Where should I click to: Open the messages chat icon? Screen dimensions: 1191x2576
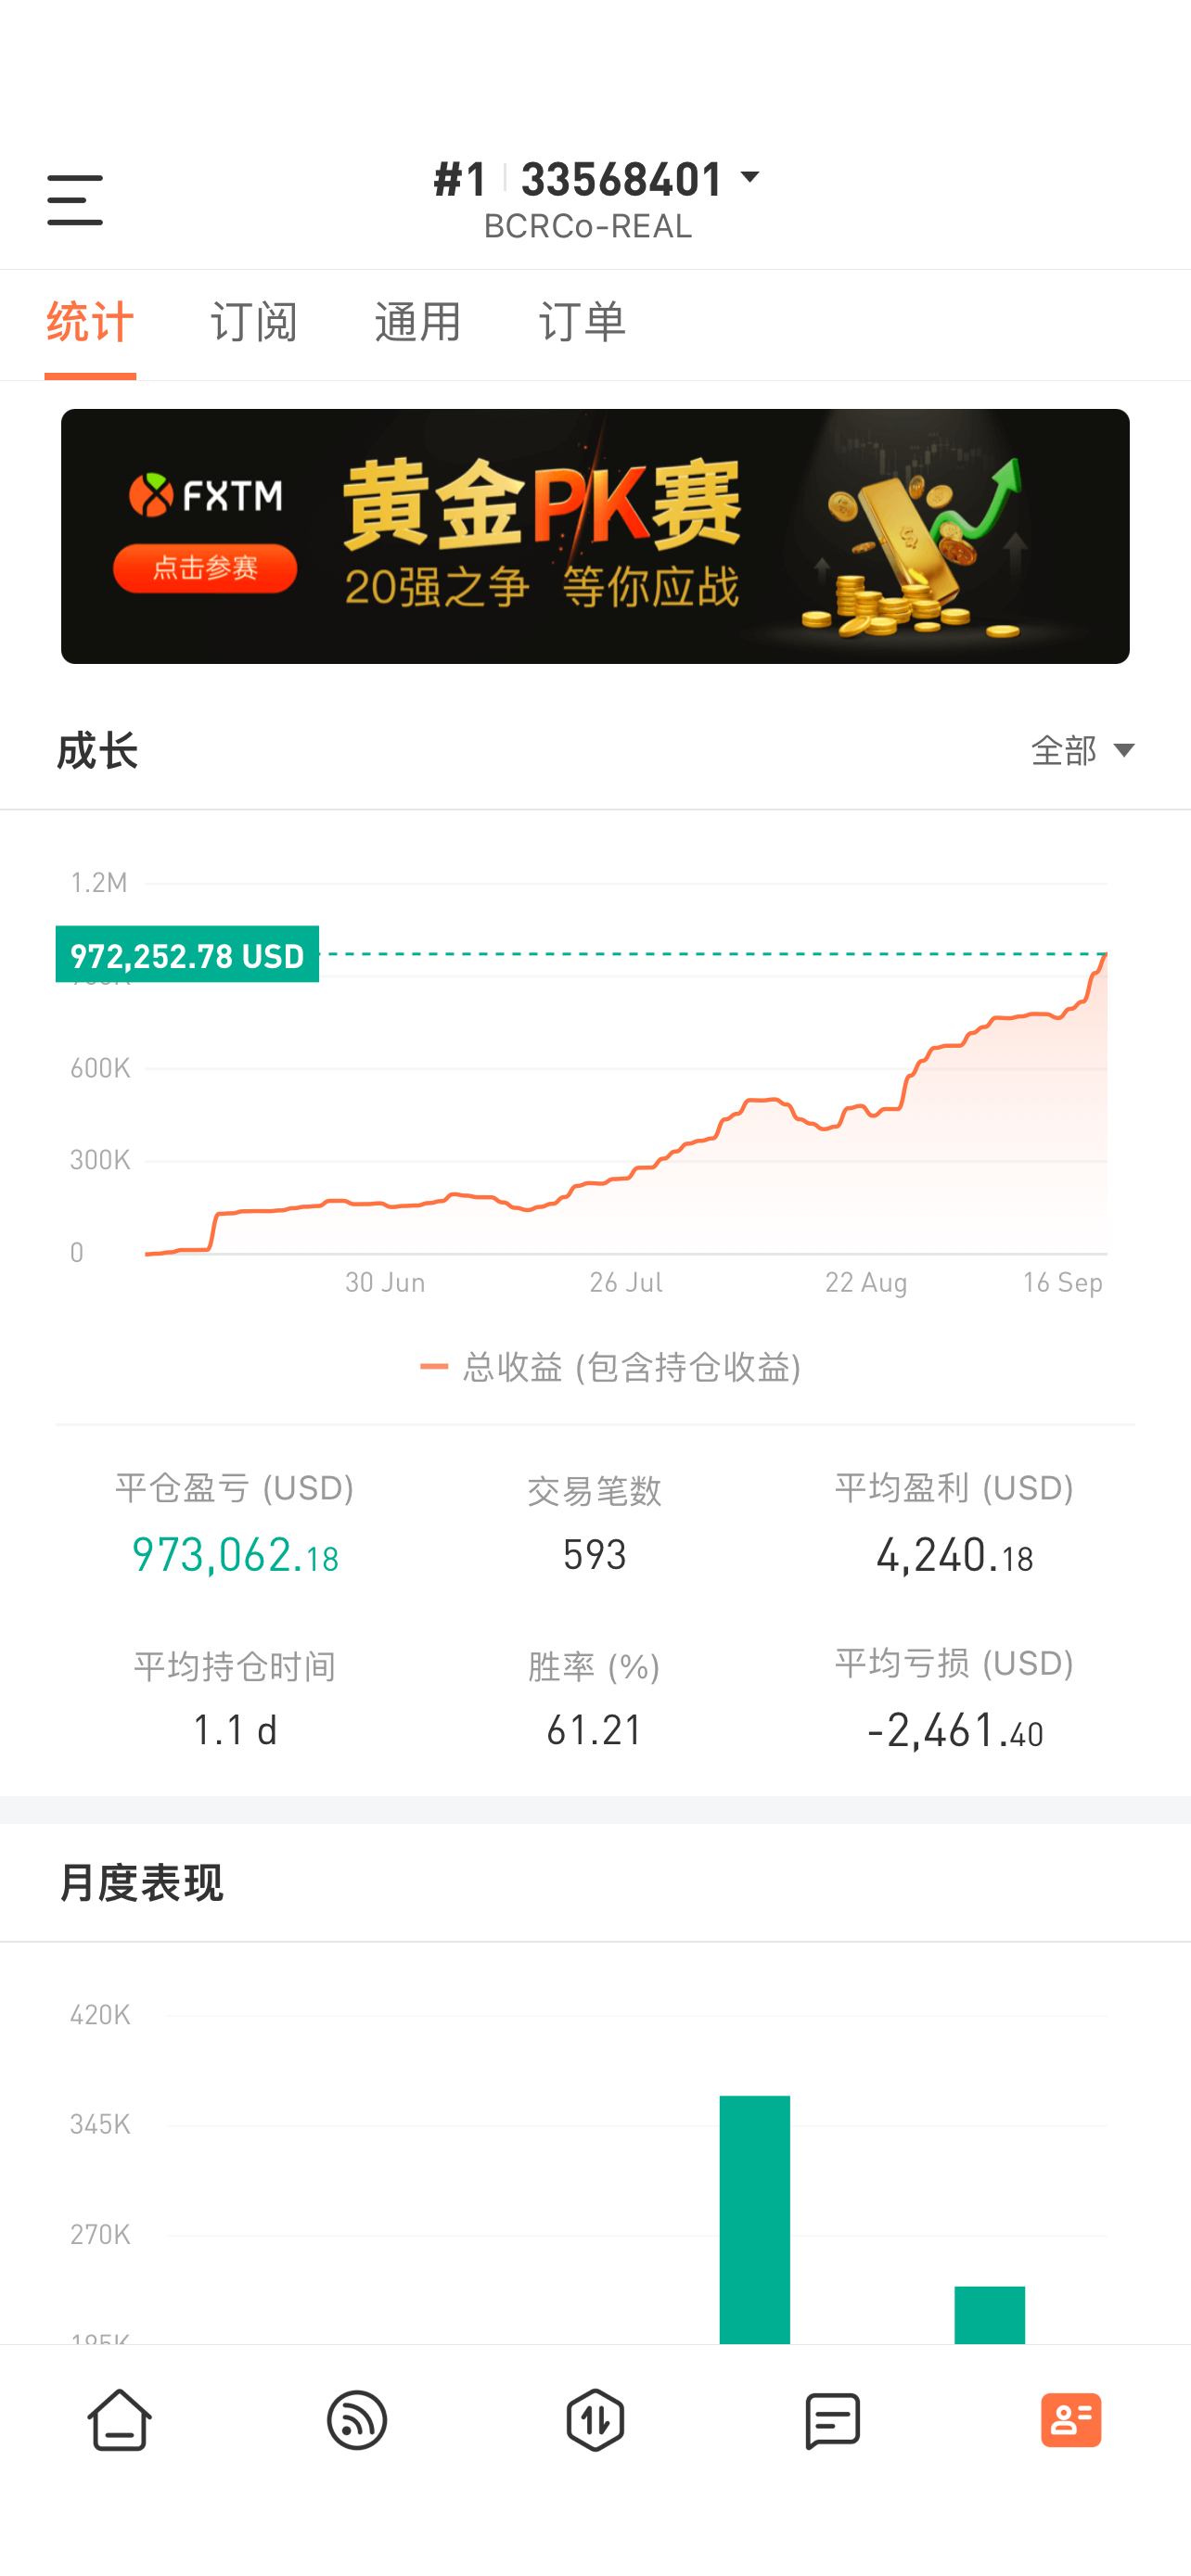point(833,2420)
